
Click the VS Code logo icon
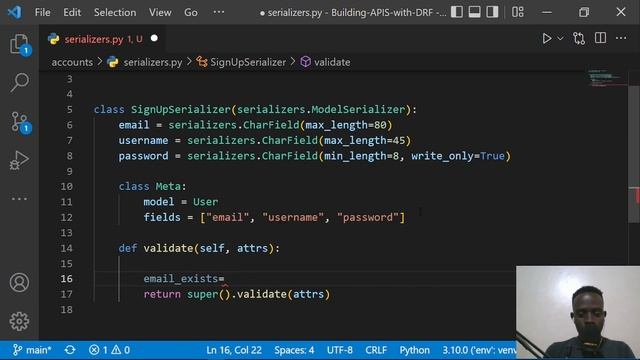(14, 12)
